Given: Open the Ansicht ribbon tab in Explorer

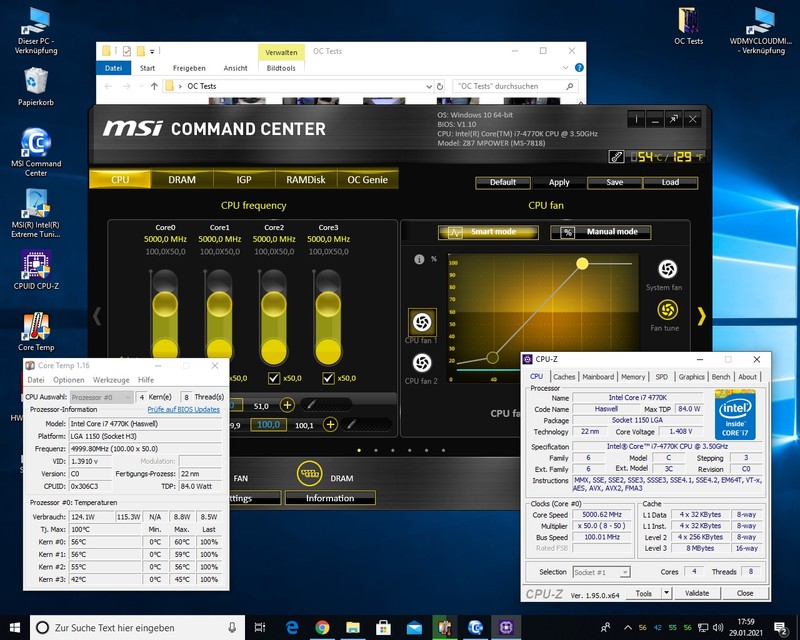Looking at the screenshot, I should [235, 68].
